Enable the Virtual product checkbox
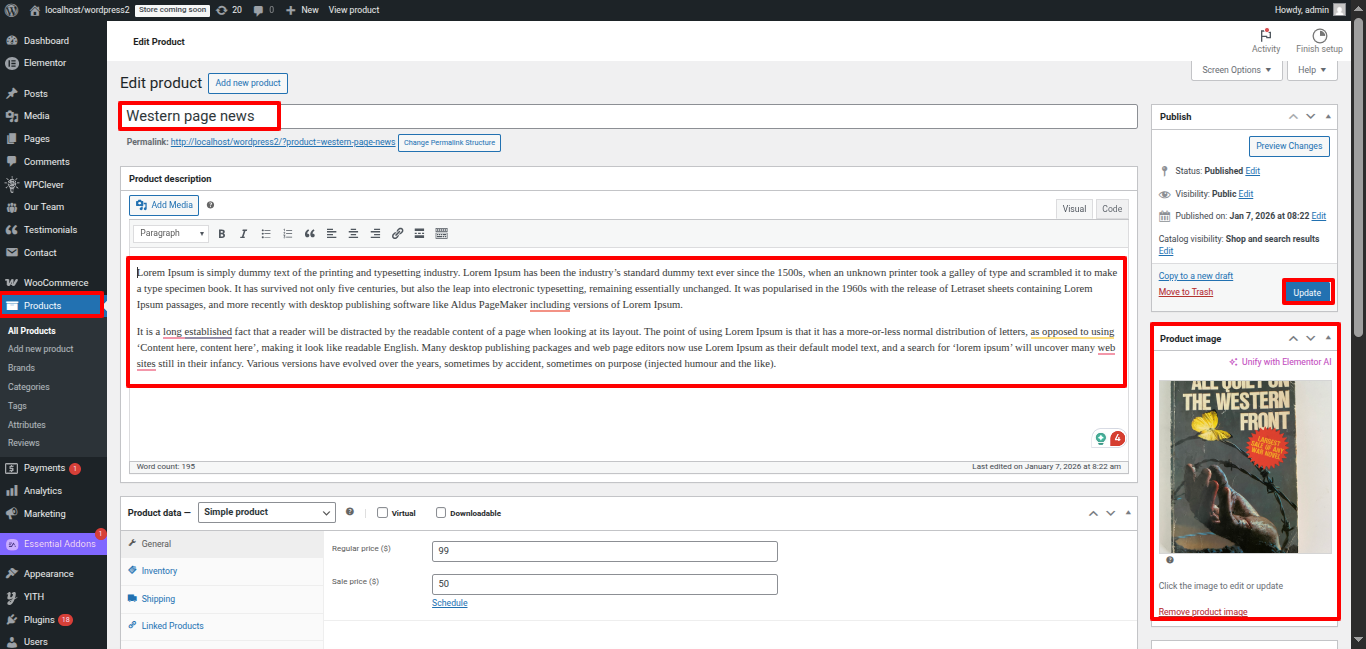This screenshot has width=1366, height=649. coord(382,513)
